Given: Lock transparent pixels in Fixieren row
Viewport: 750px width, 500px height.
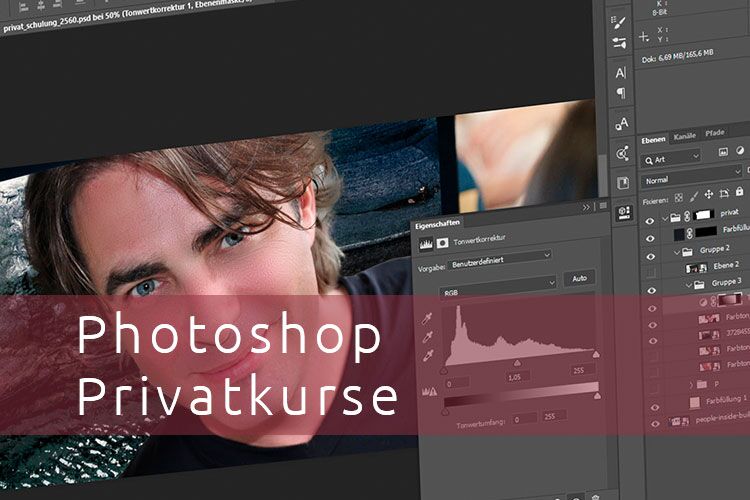Looking at the screenshot, I should coord(679,197).
